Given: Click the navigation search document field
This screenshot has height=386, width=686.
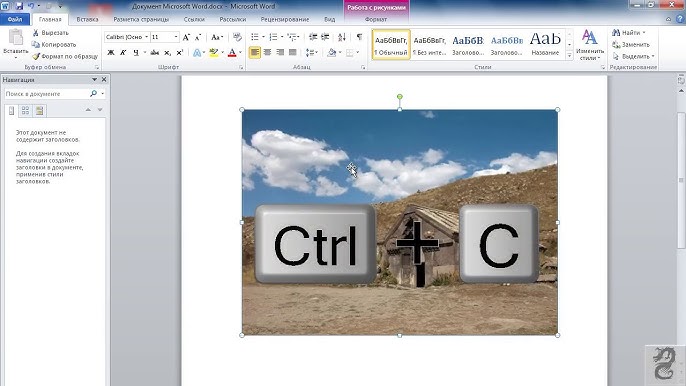Looking at the screenshot, I should 46,94.
